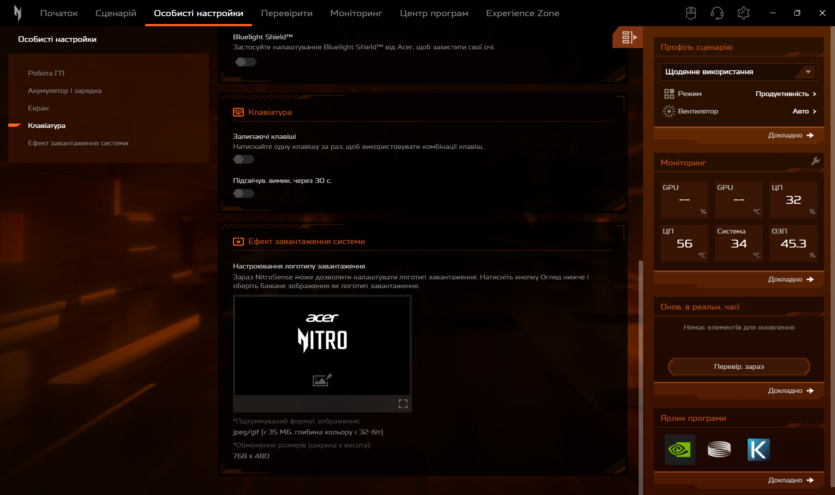This screenshot has width=835, height=495.
Task: Launch the NVIDIA app shortcut
Action: [680, 450]
